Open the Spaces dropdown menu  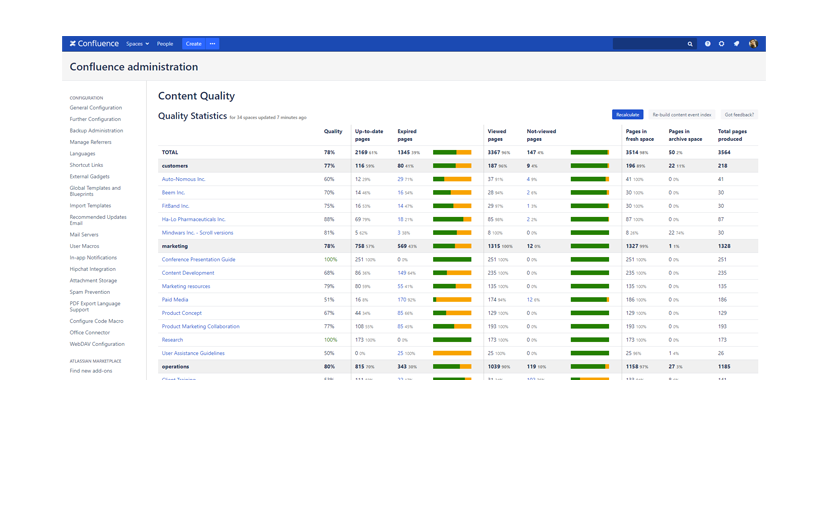point(137,44)
